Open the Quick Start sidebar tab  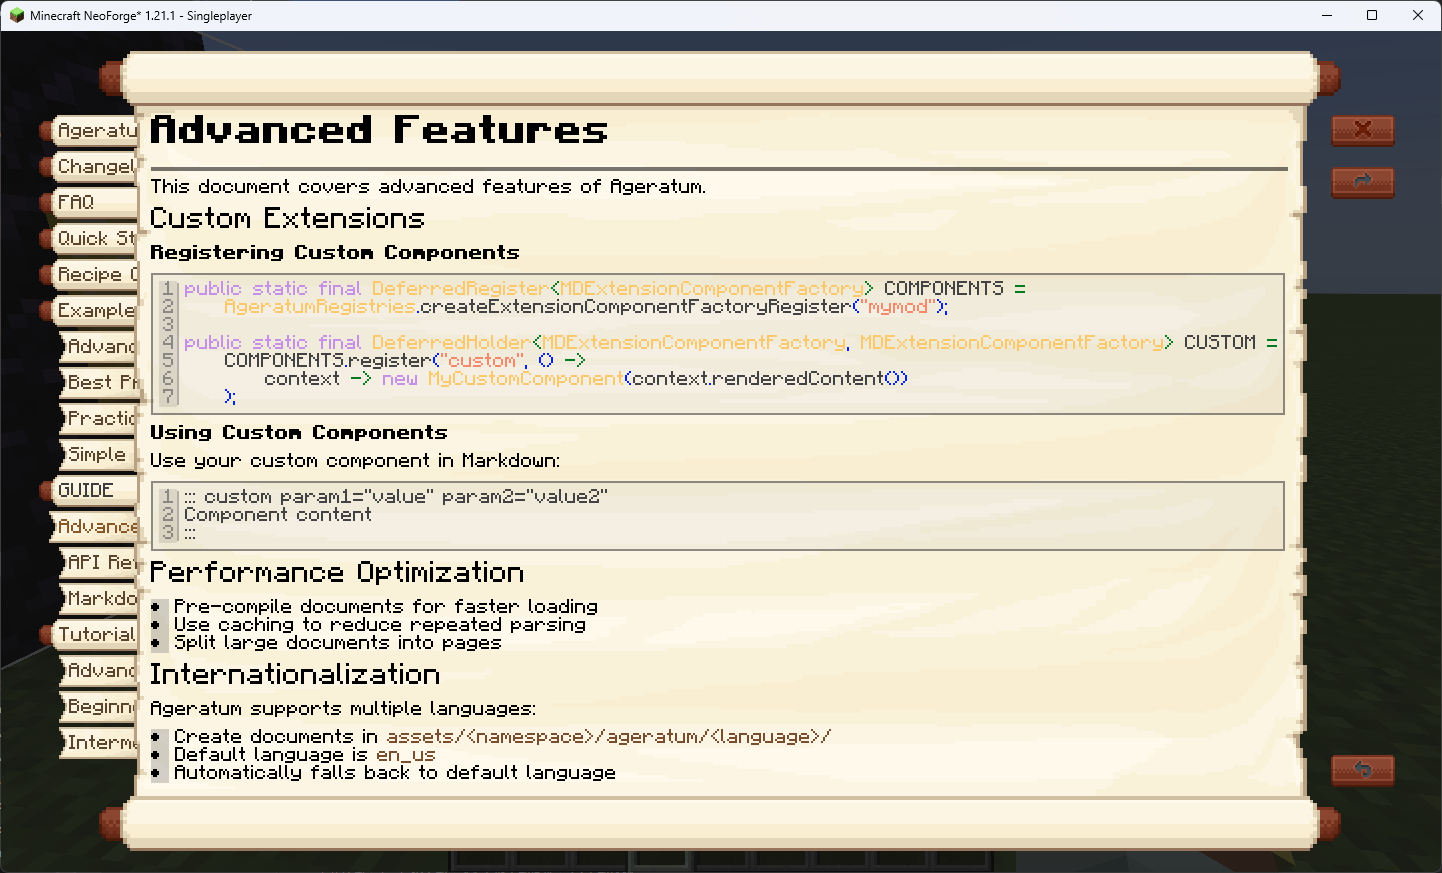point(90,239)
